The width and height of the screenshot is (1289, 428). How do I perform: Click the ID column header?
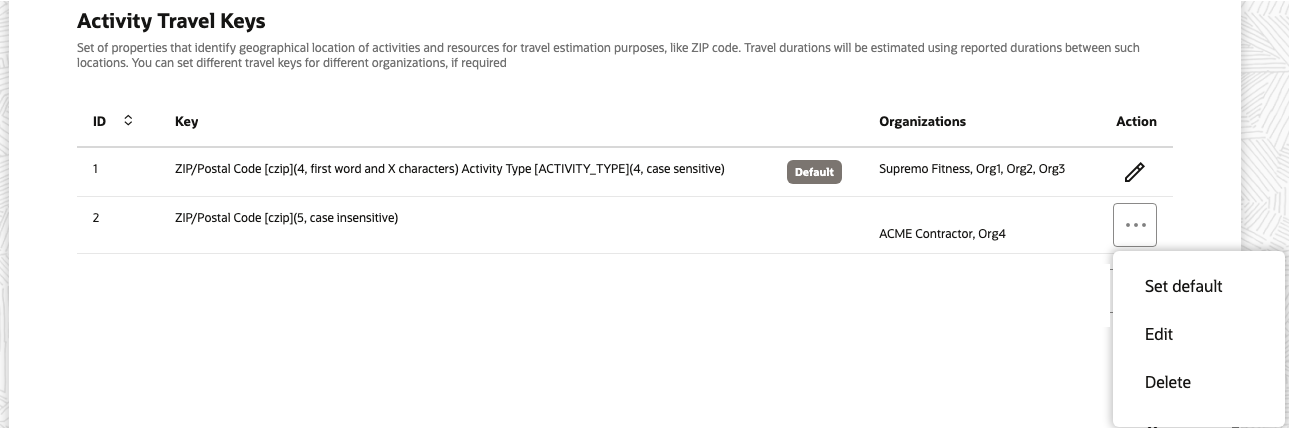click(x=100, y=122)
